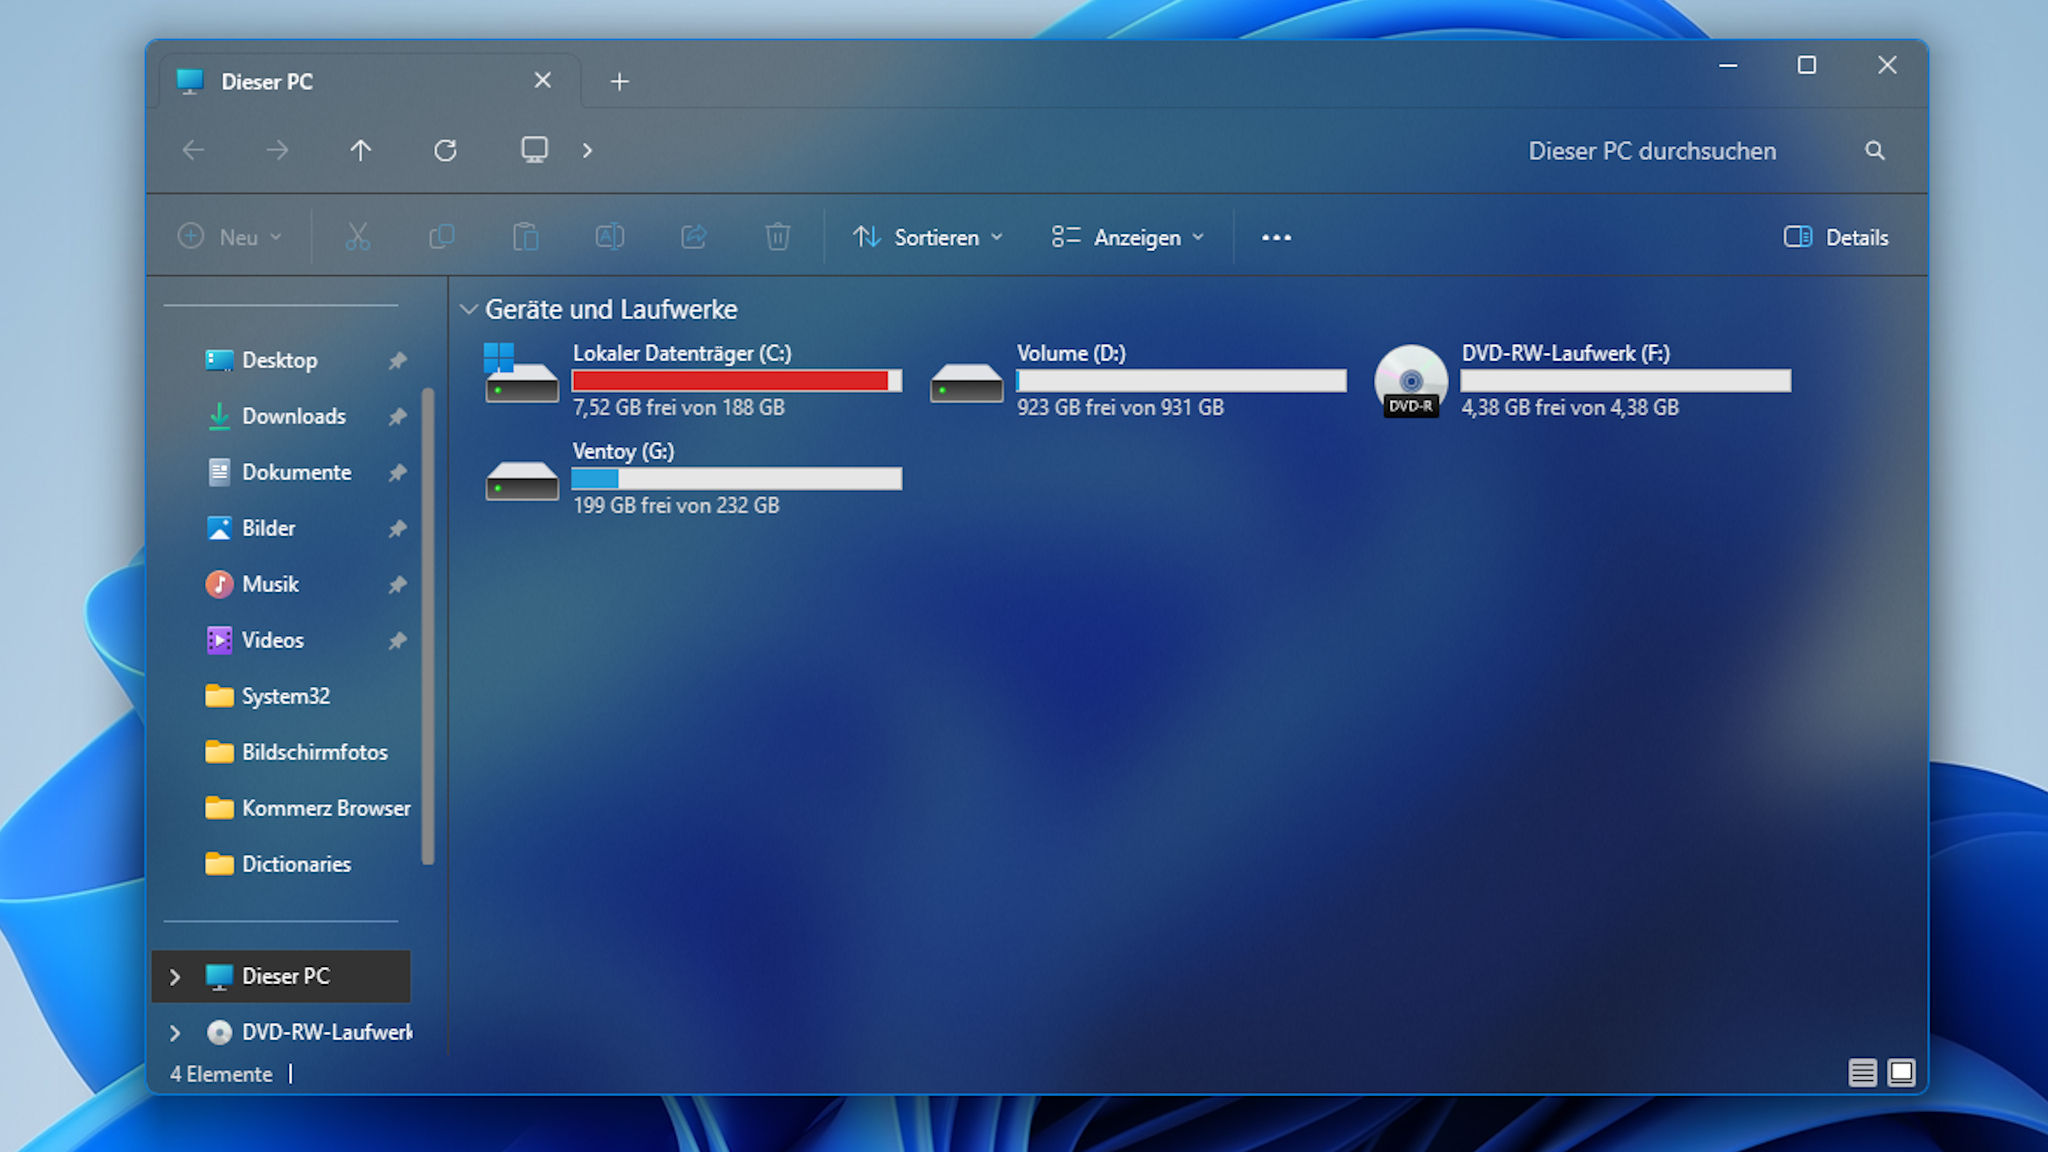Click the Rename icon in toolbar

pyautogui.click(x=609, y=237)
